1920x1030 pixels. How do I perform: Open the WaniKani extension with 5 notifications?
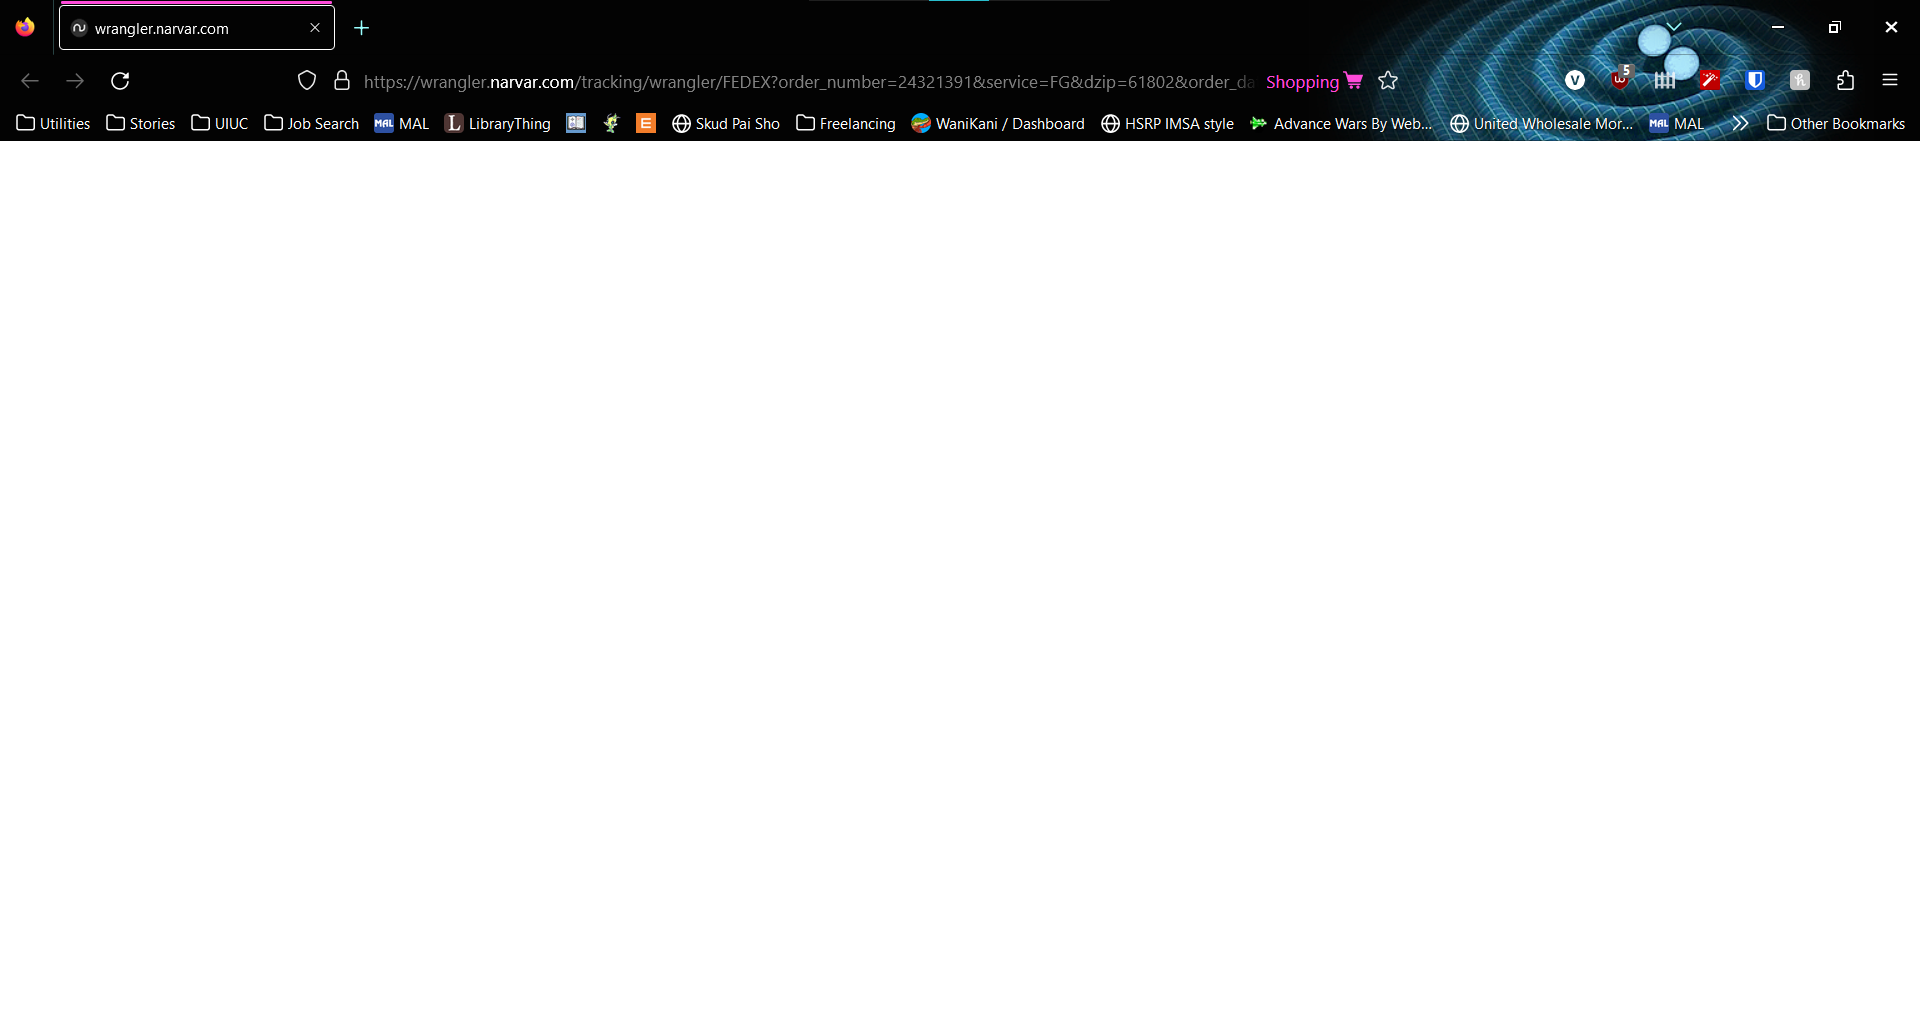click(x=1620, y=80)
